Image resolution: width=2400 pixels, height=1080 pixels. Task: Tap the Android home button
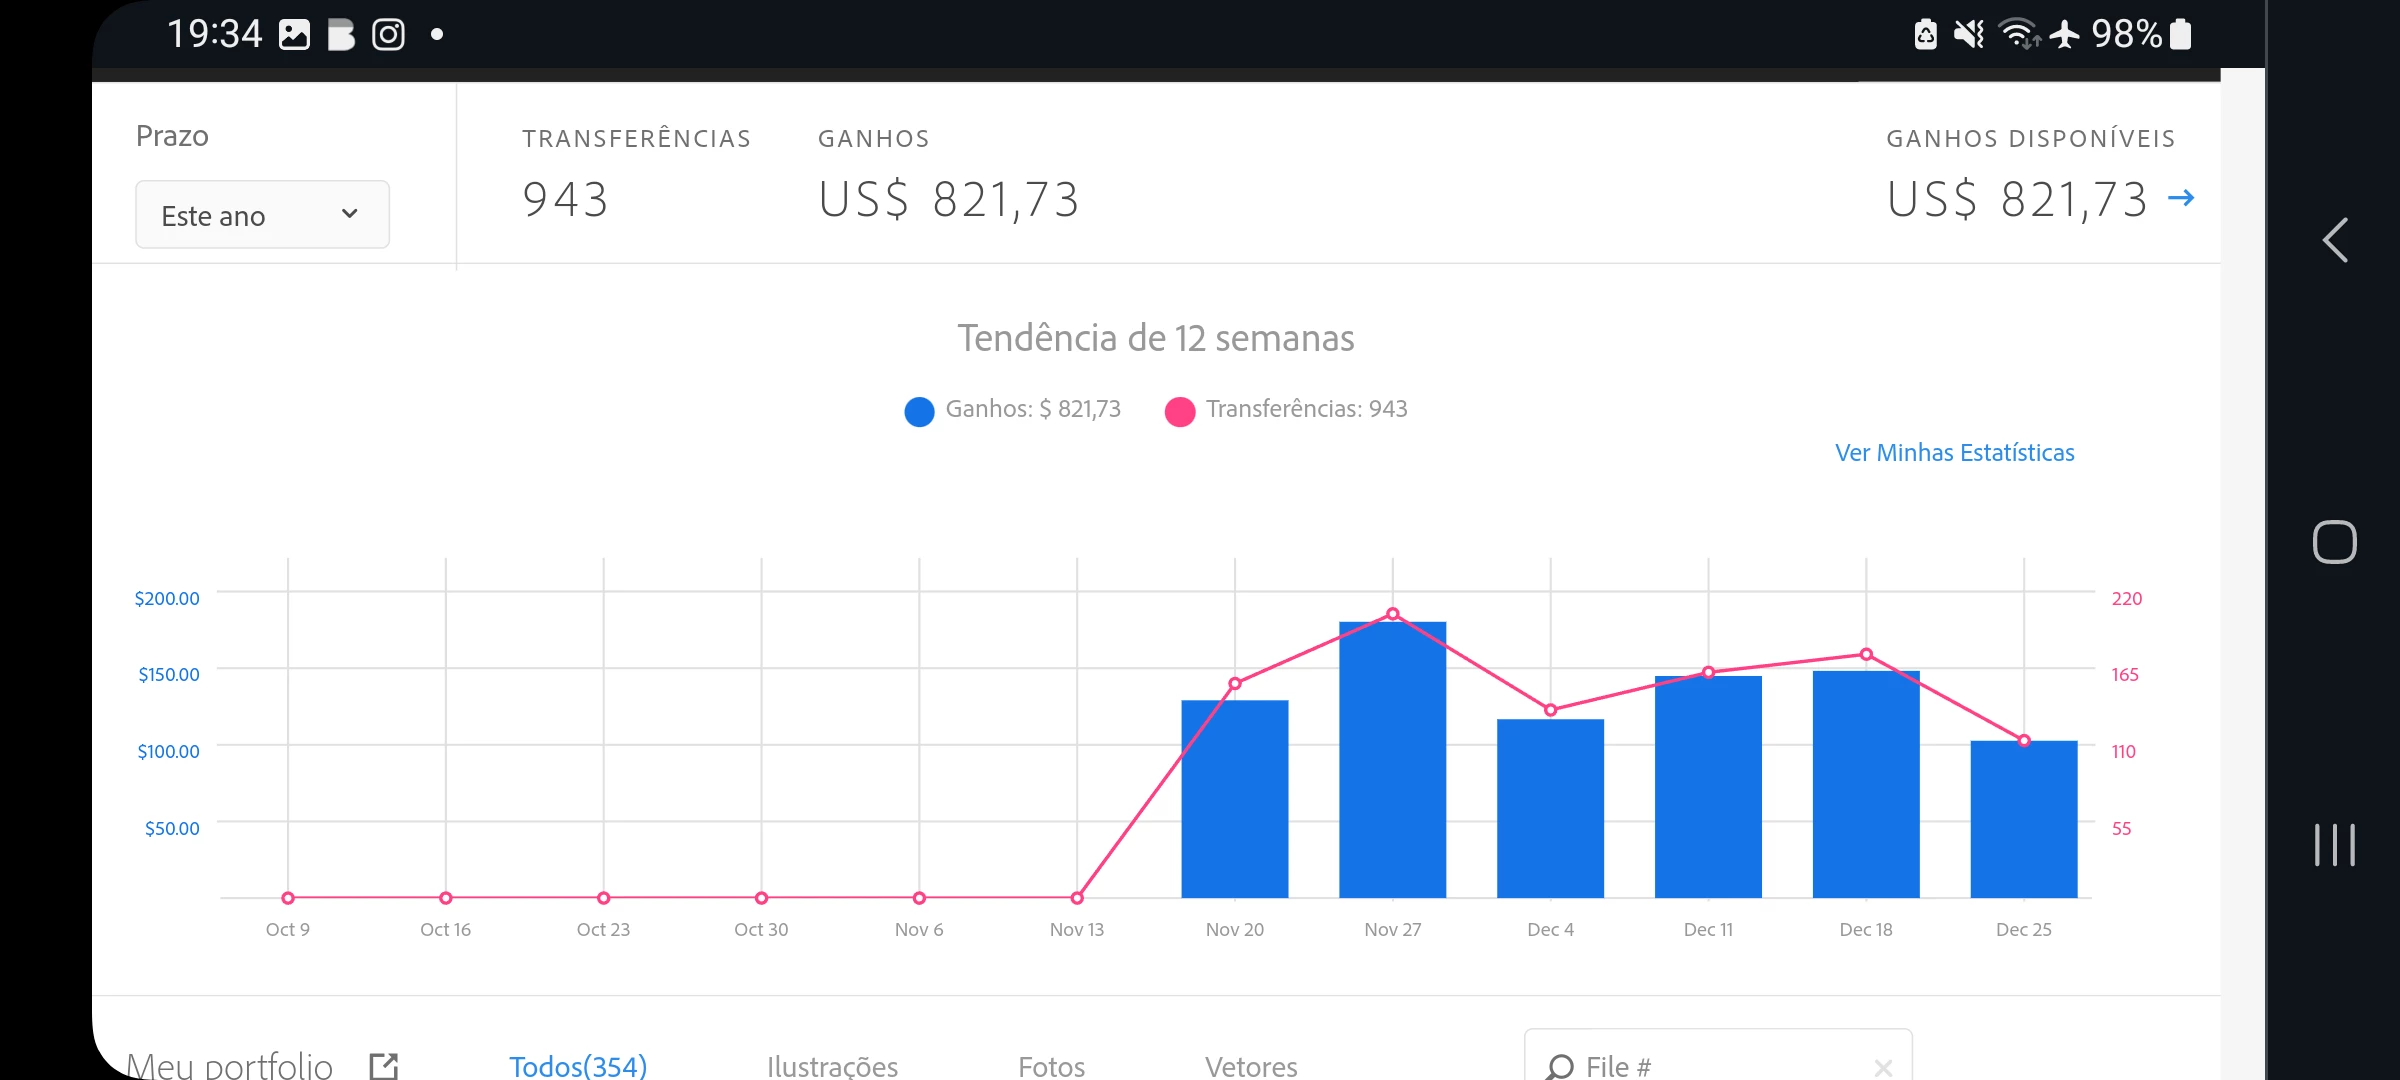click(2335, 542)
